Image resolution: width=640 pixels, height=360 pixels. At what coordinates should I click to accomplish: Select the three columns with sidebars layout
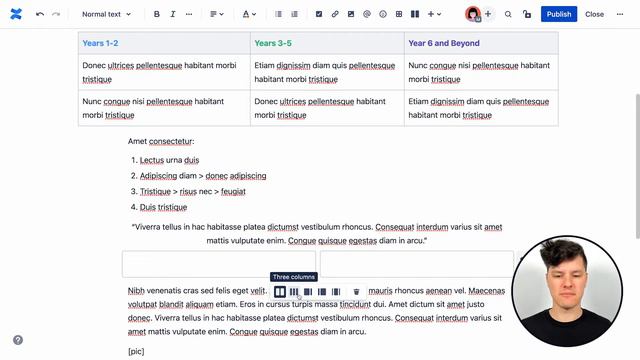[336, 291]
